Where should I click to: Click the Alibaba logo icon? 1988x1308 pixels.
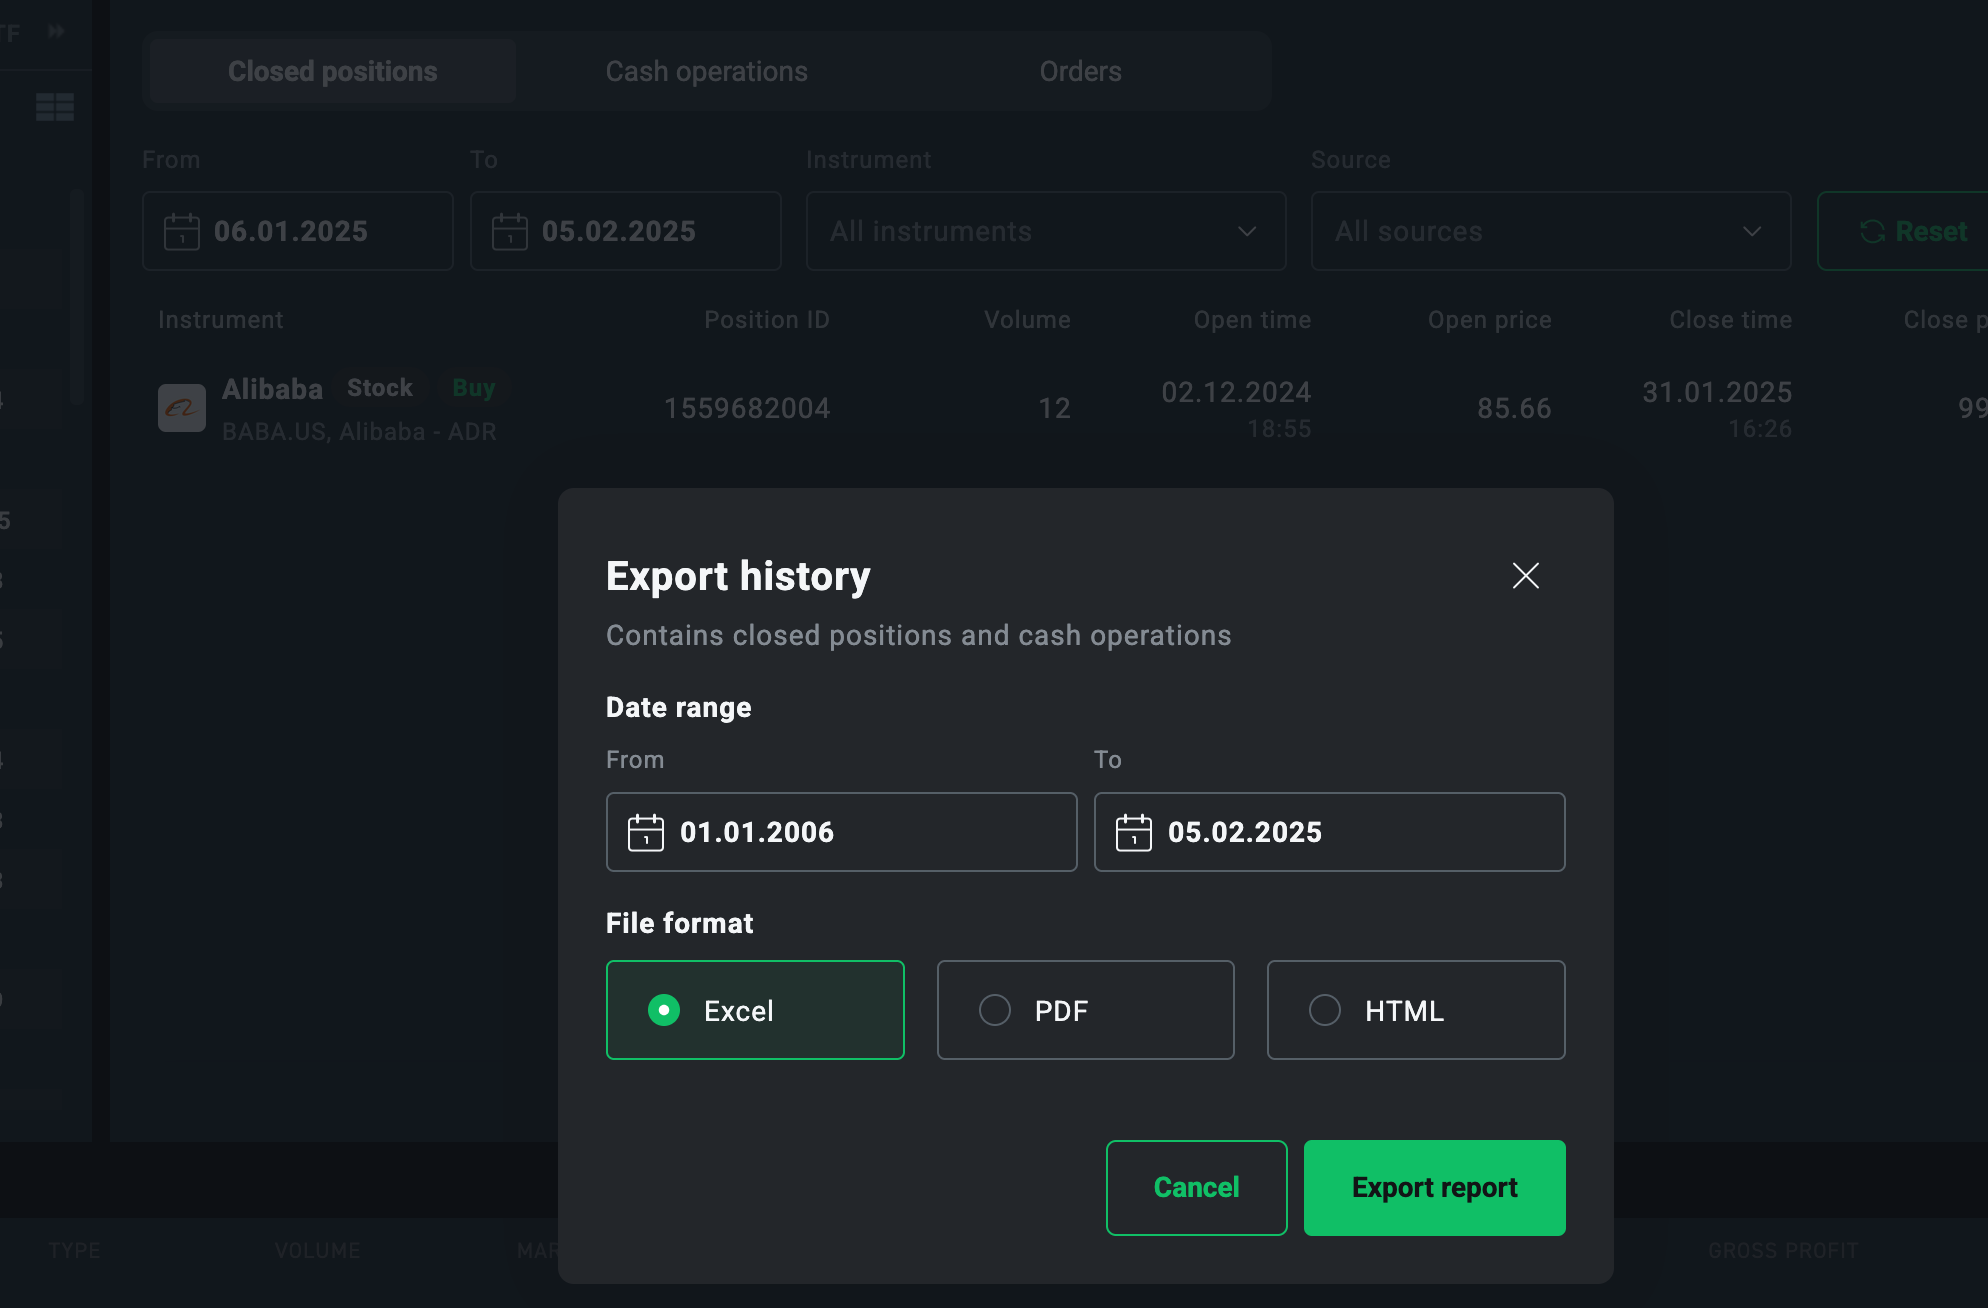[182, 408]
